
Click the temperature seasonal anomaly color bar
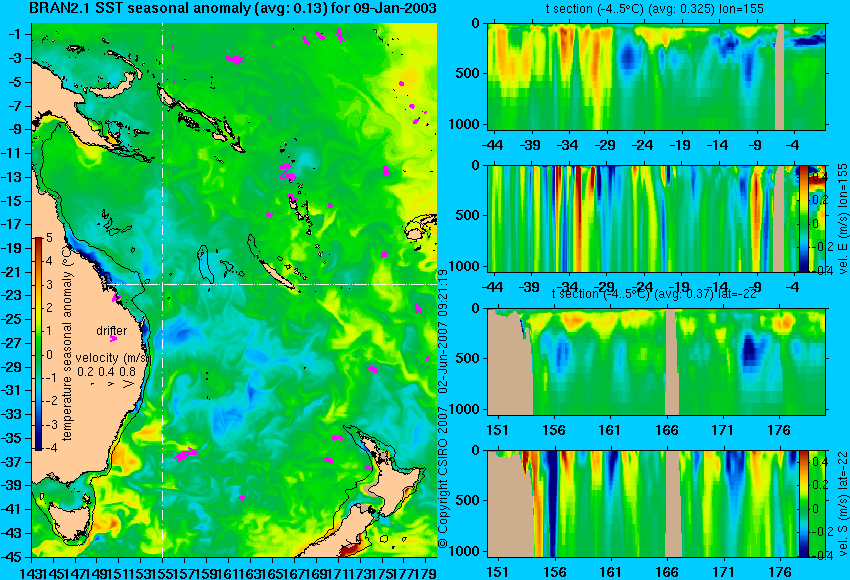coord(39,344)
